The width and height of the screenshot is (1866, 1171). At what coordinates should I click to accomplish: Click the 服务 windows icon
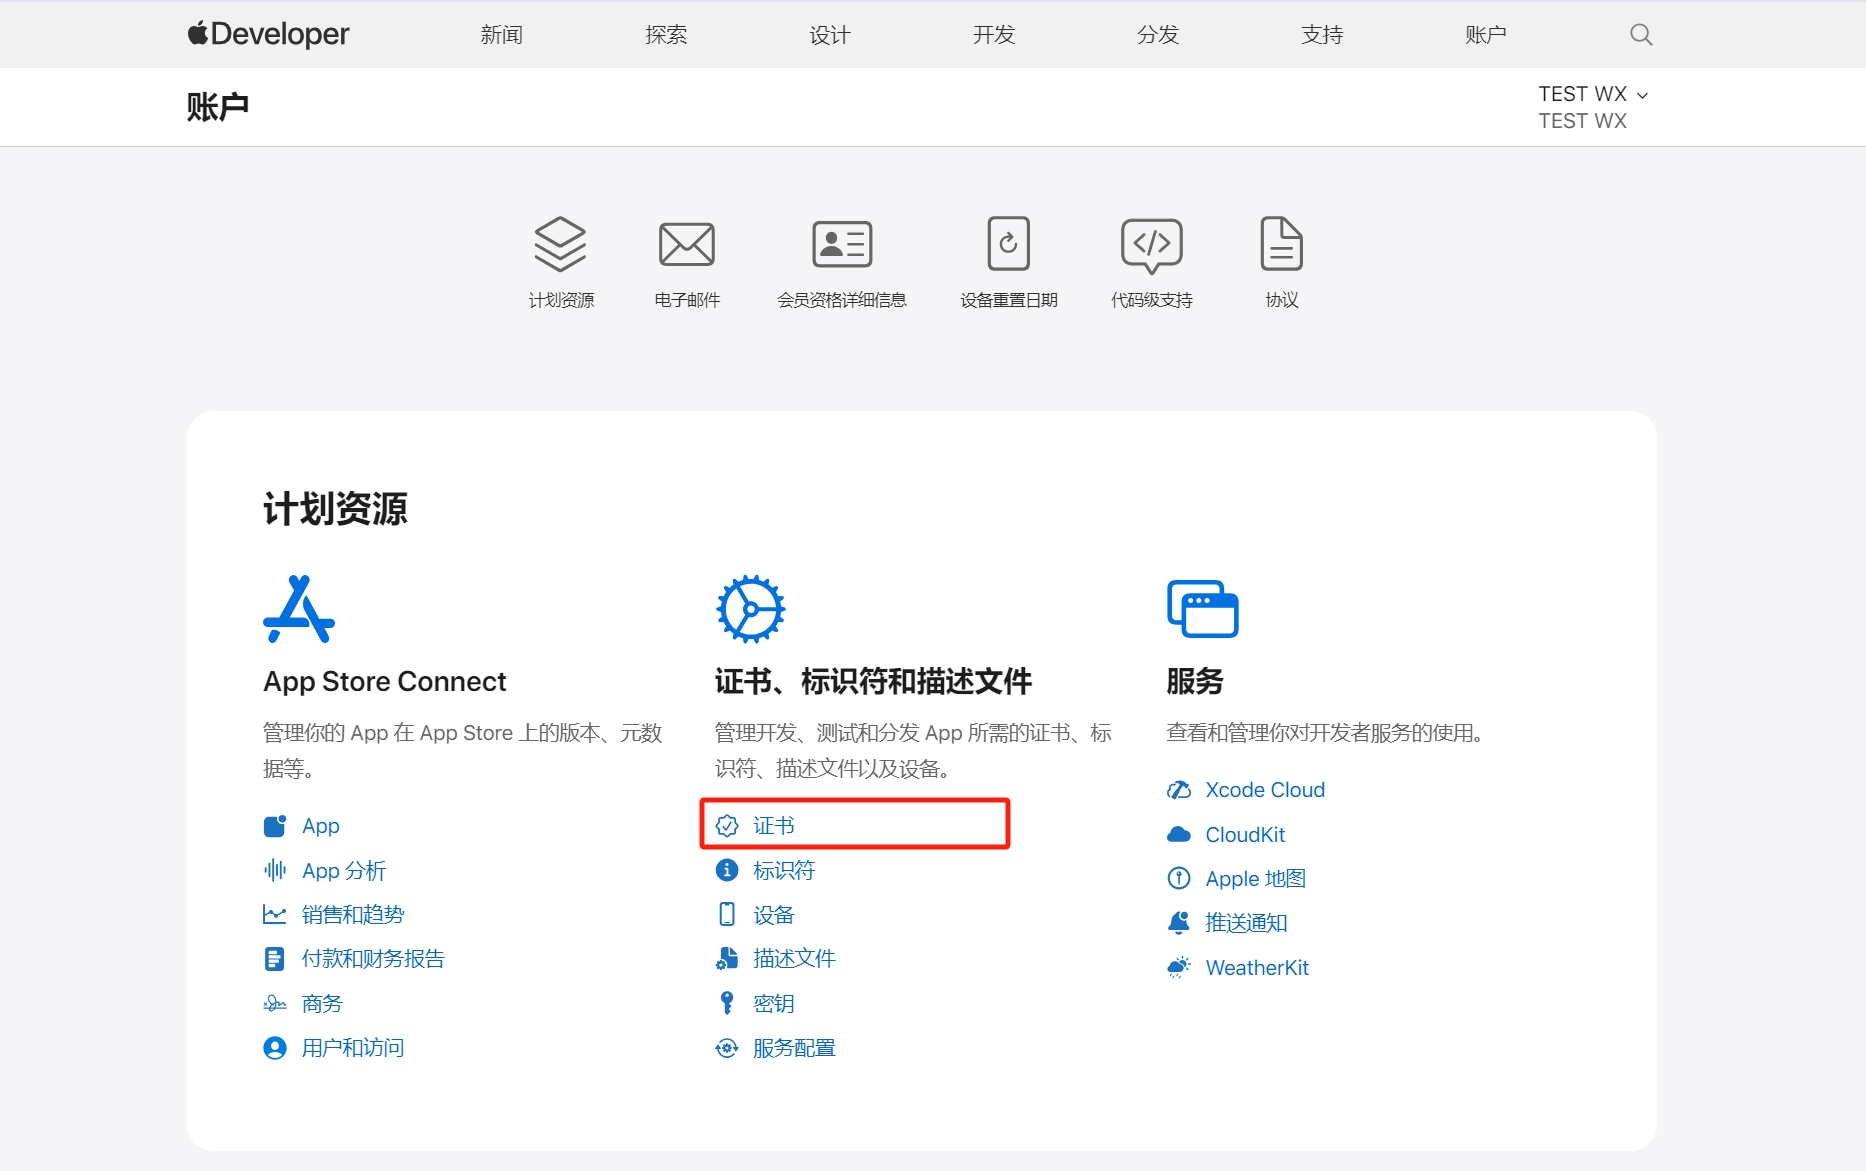tap(1202, 609)
